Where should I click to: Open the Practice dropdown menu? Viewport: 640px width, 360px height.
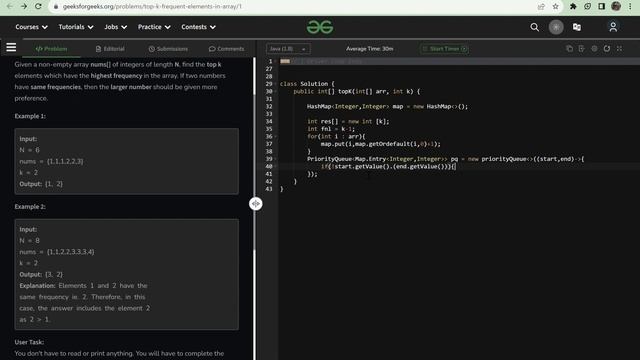154,27
